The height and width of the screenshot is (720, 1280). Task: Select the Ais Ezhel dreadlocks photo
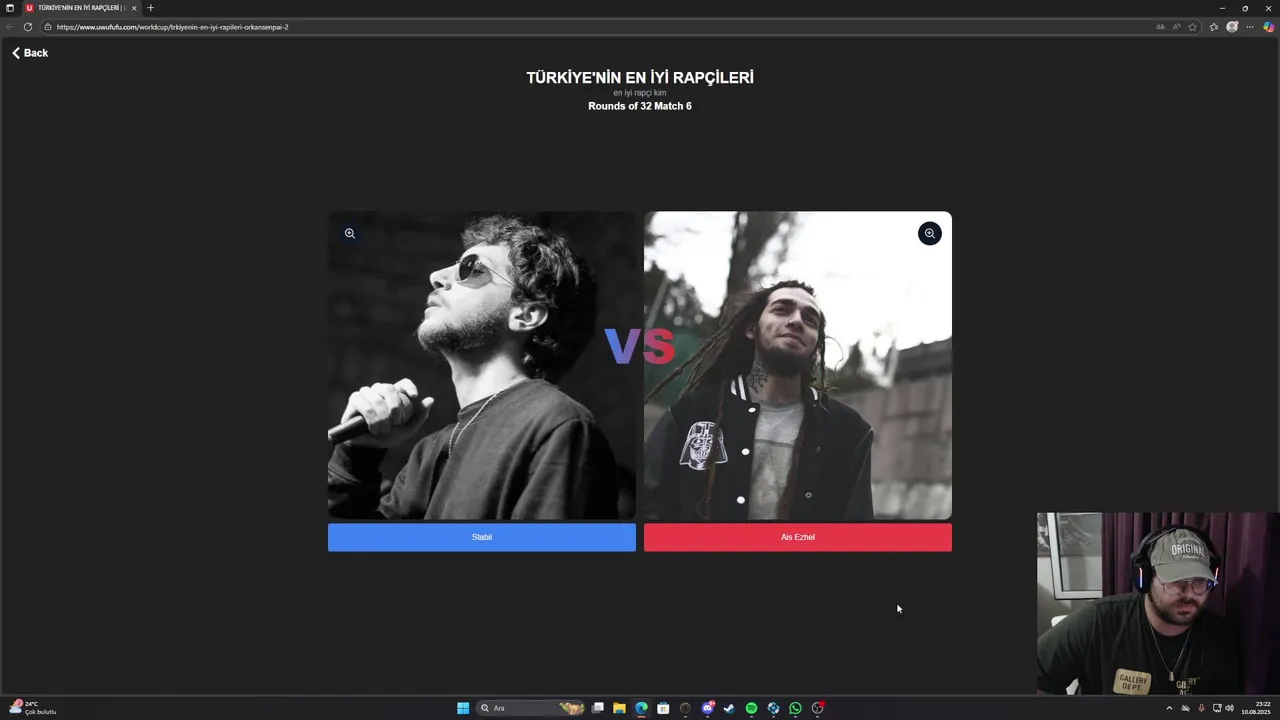(798, 365)
